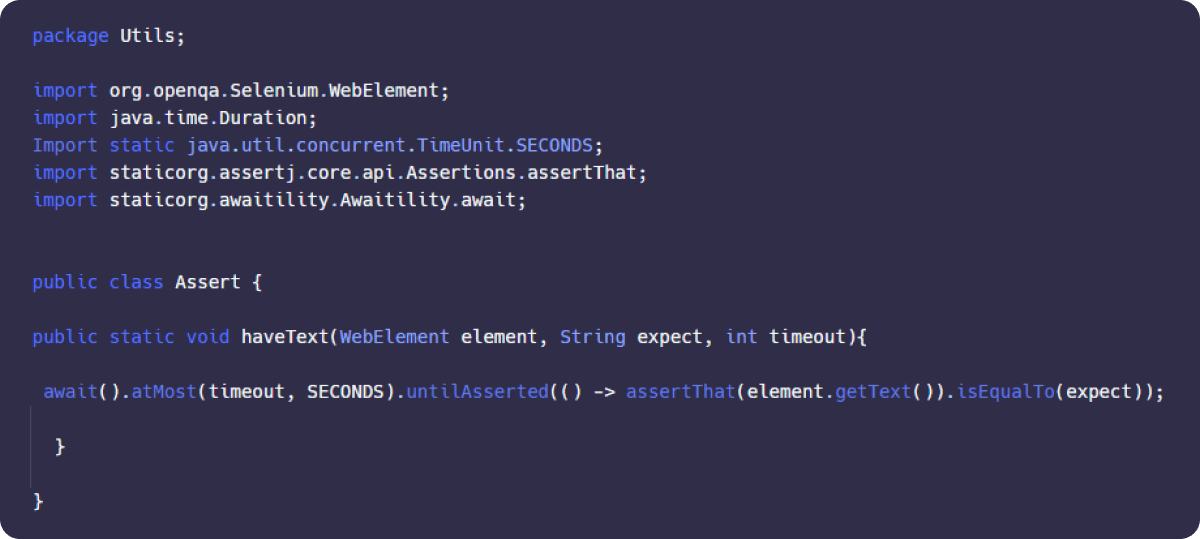
Task: Click the org.openqa.Selenium.WebElement import path
Action: [279, 91]
